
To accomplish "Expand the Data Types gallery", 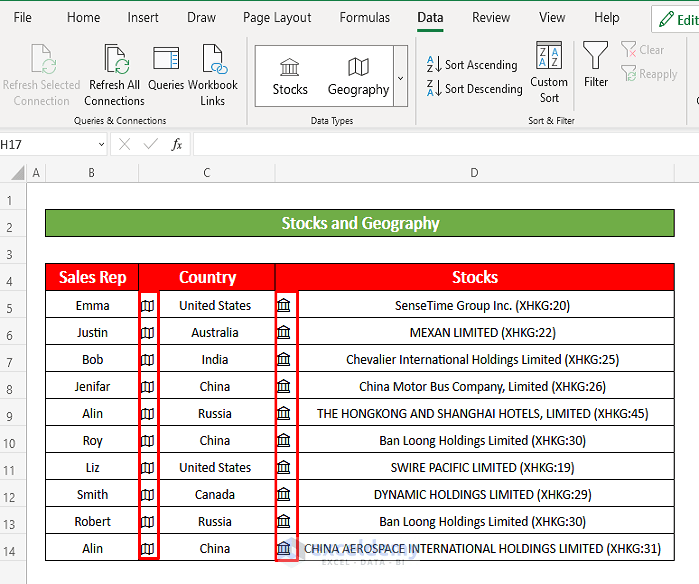I will [401, 77].
